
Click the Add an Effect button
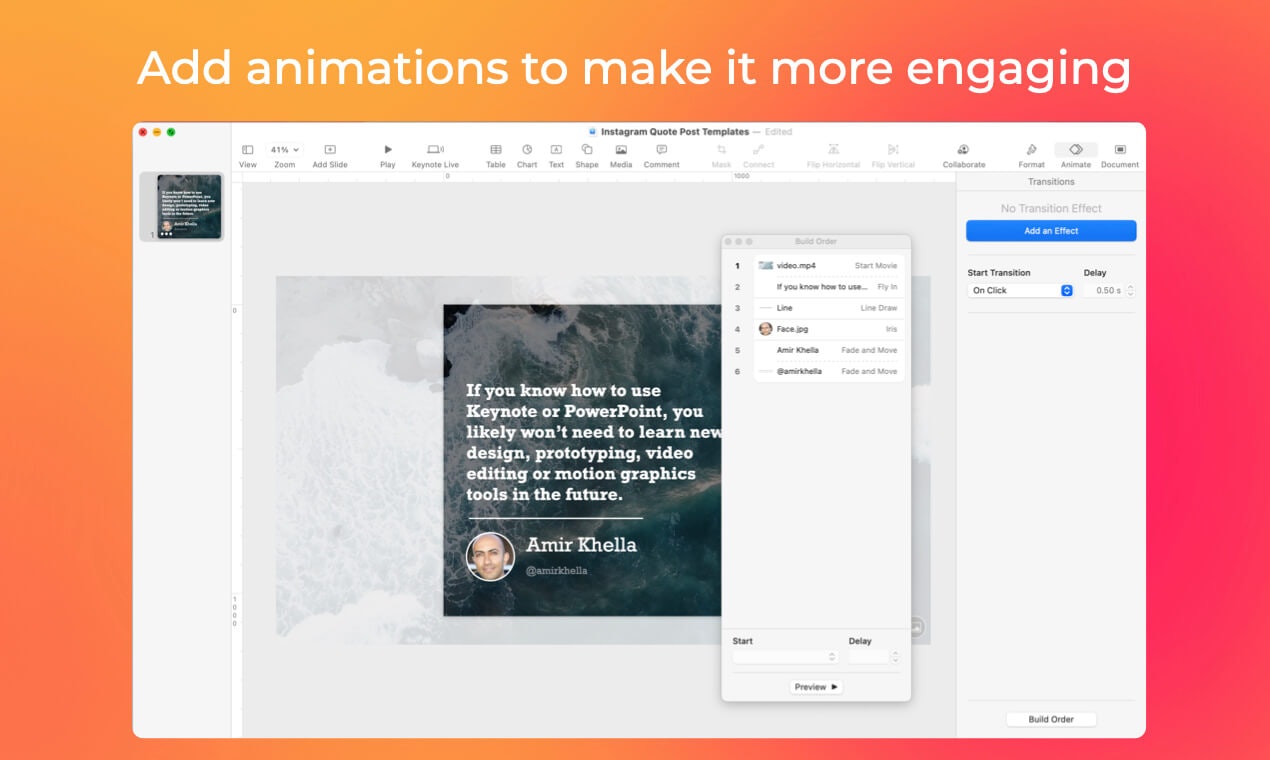(1051, 231)
